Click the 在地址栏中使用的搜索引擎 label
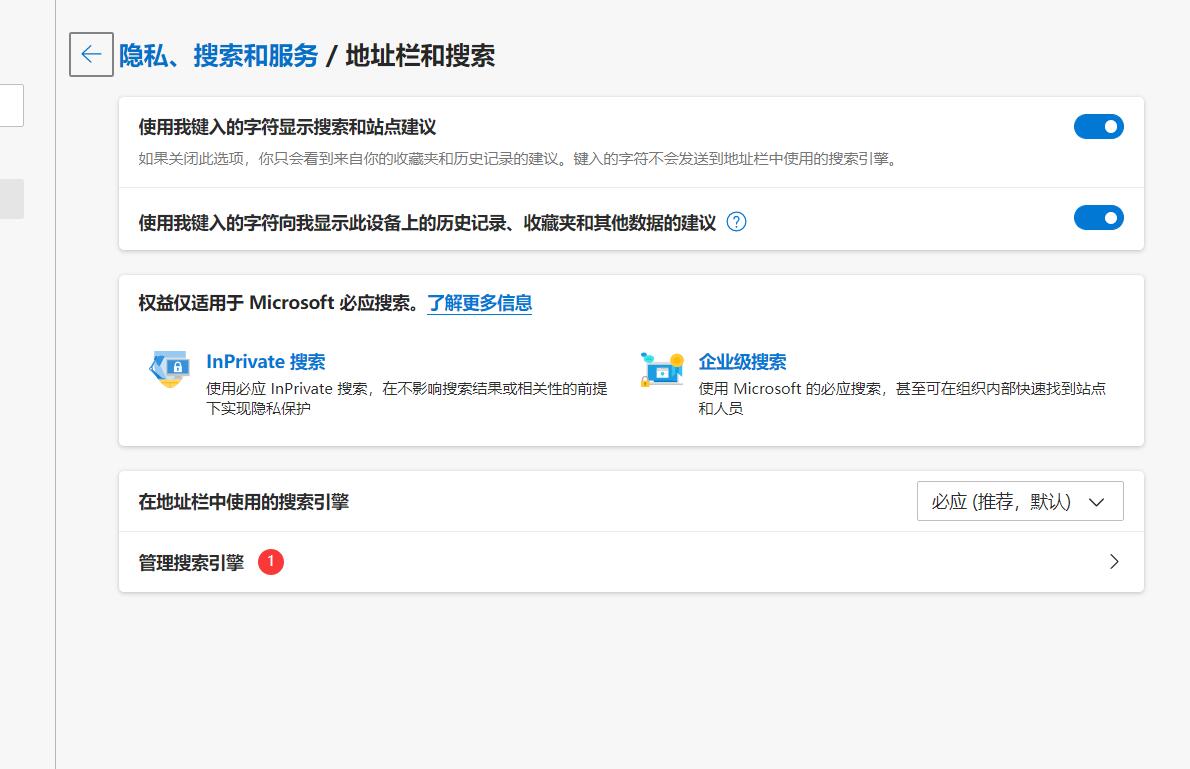The height and width of the screenshot is (769, 1190). [244, 502]
